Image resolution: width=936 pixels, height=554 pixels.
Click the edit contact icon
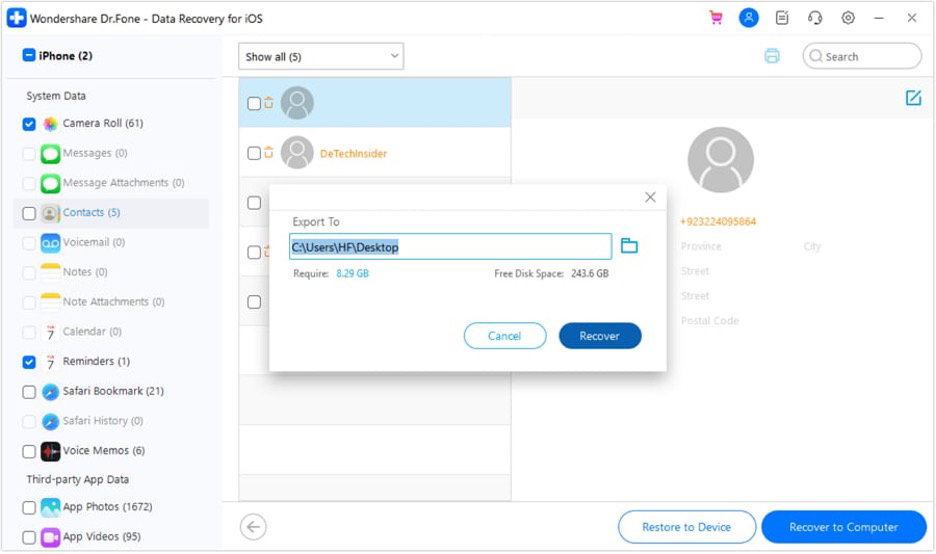click(913, 97)
